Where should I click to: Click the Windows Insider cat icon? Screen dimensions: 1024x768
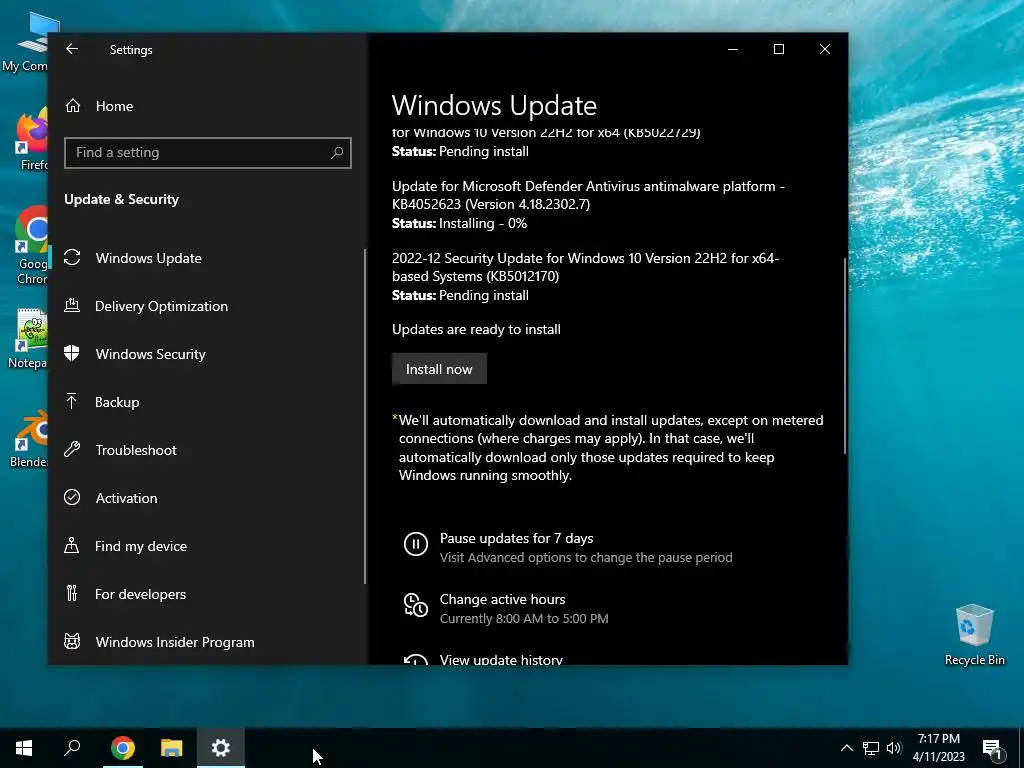click(72, 641)
